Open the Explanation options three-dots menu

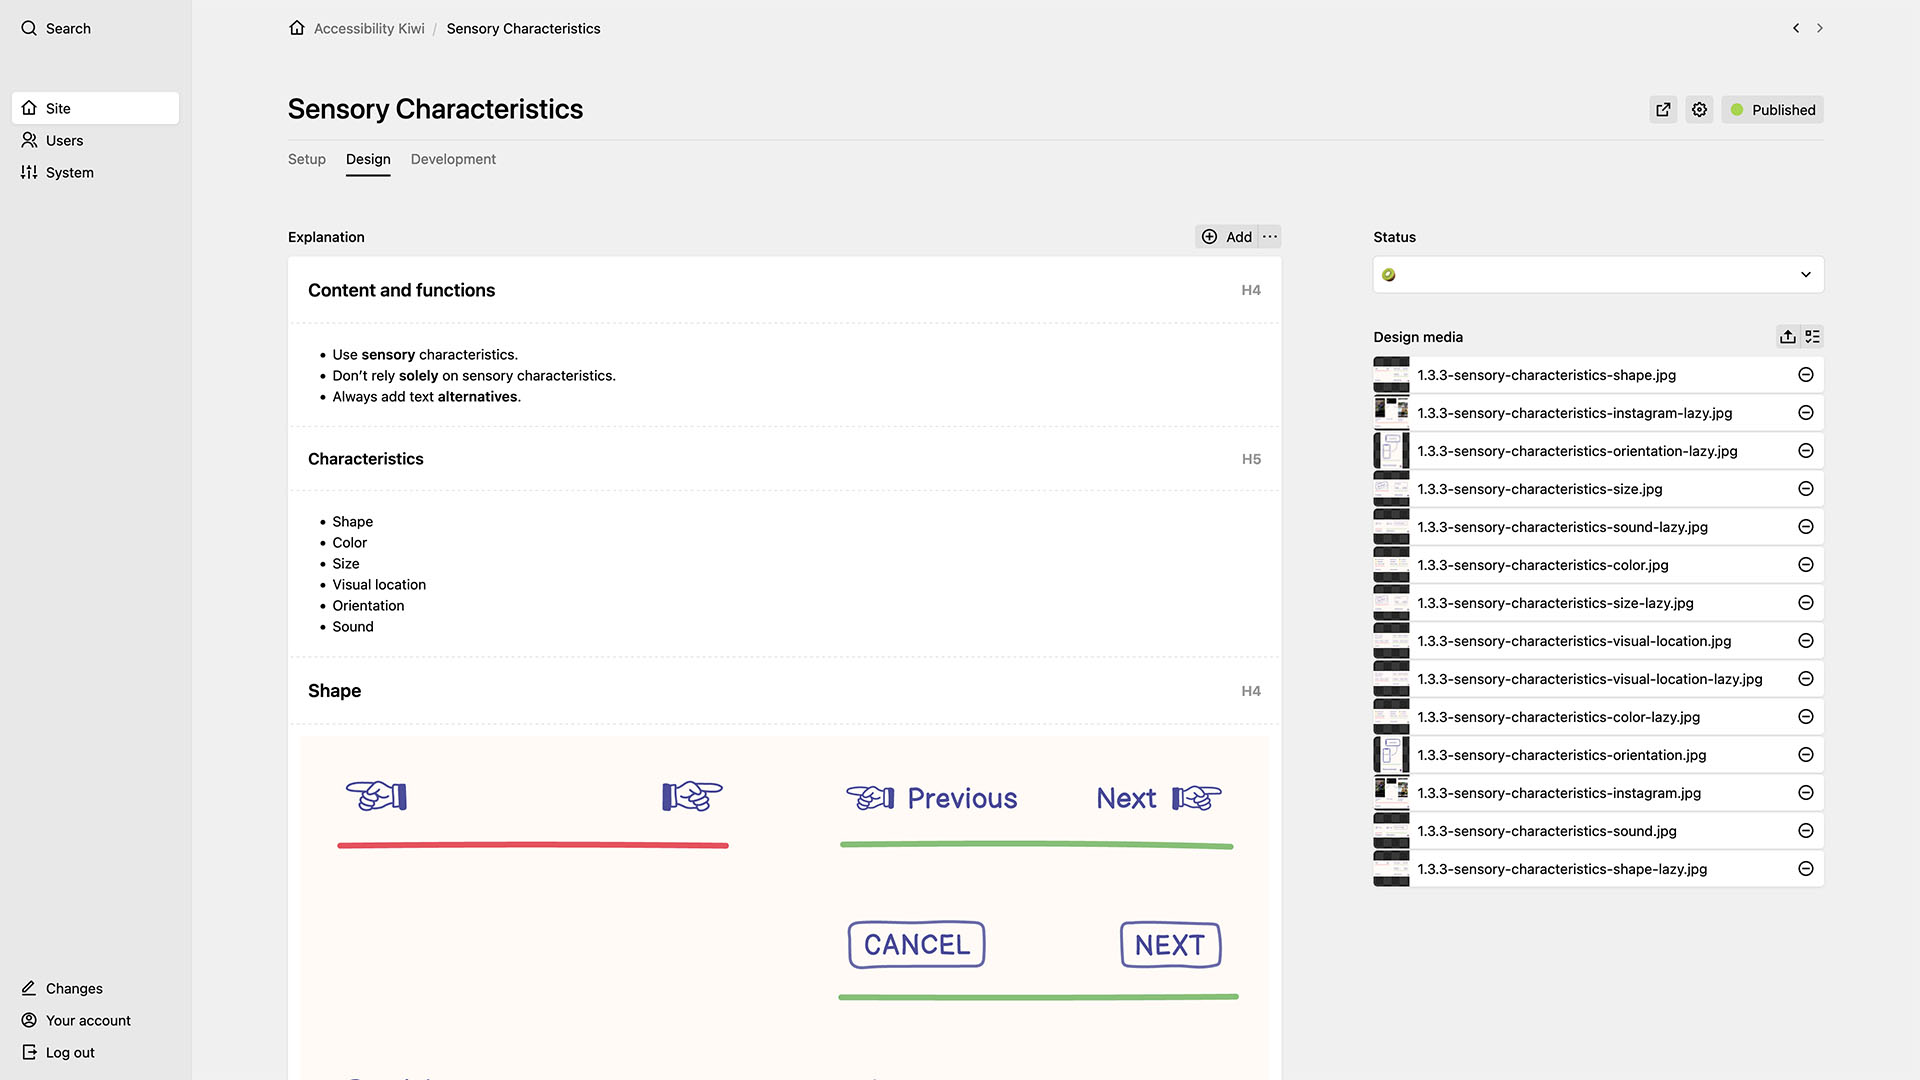click(1270, 237)
